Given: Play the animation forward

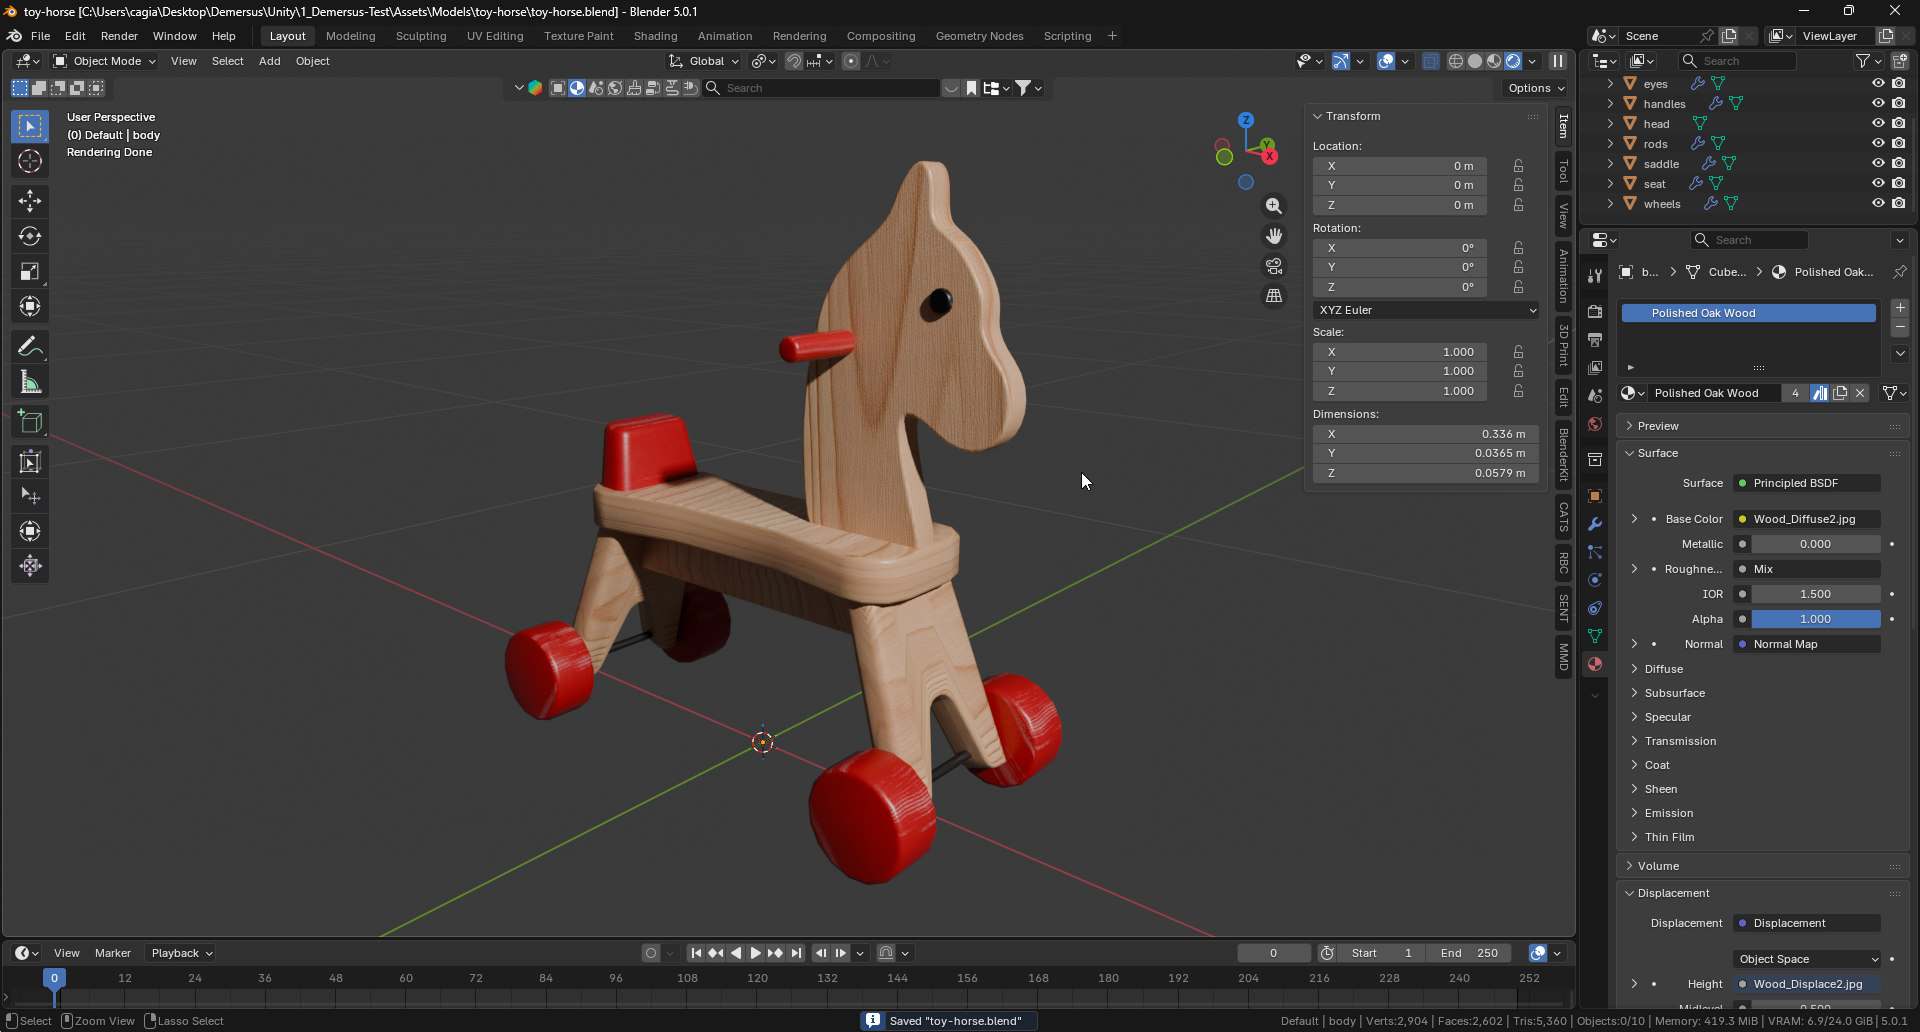Looking at the screenshot, I should click(756, 953).
